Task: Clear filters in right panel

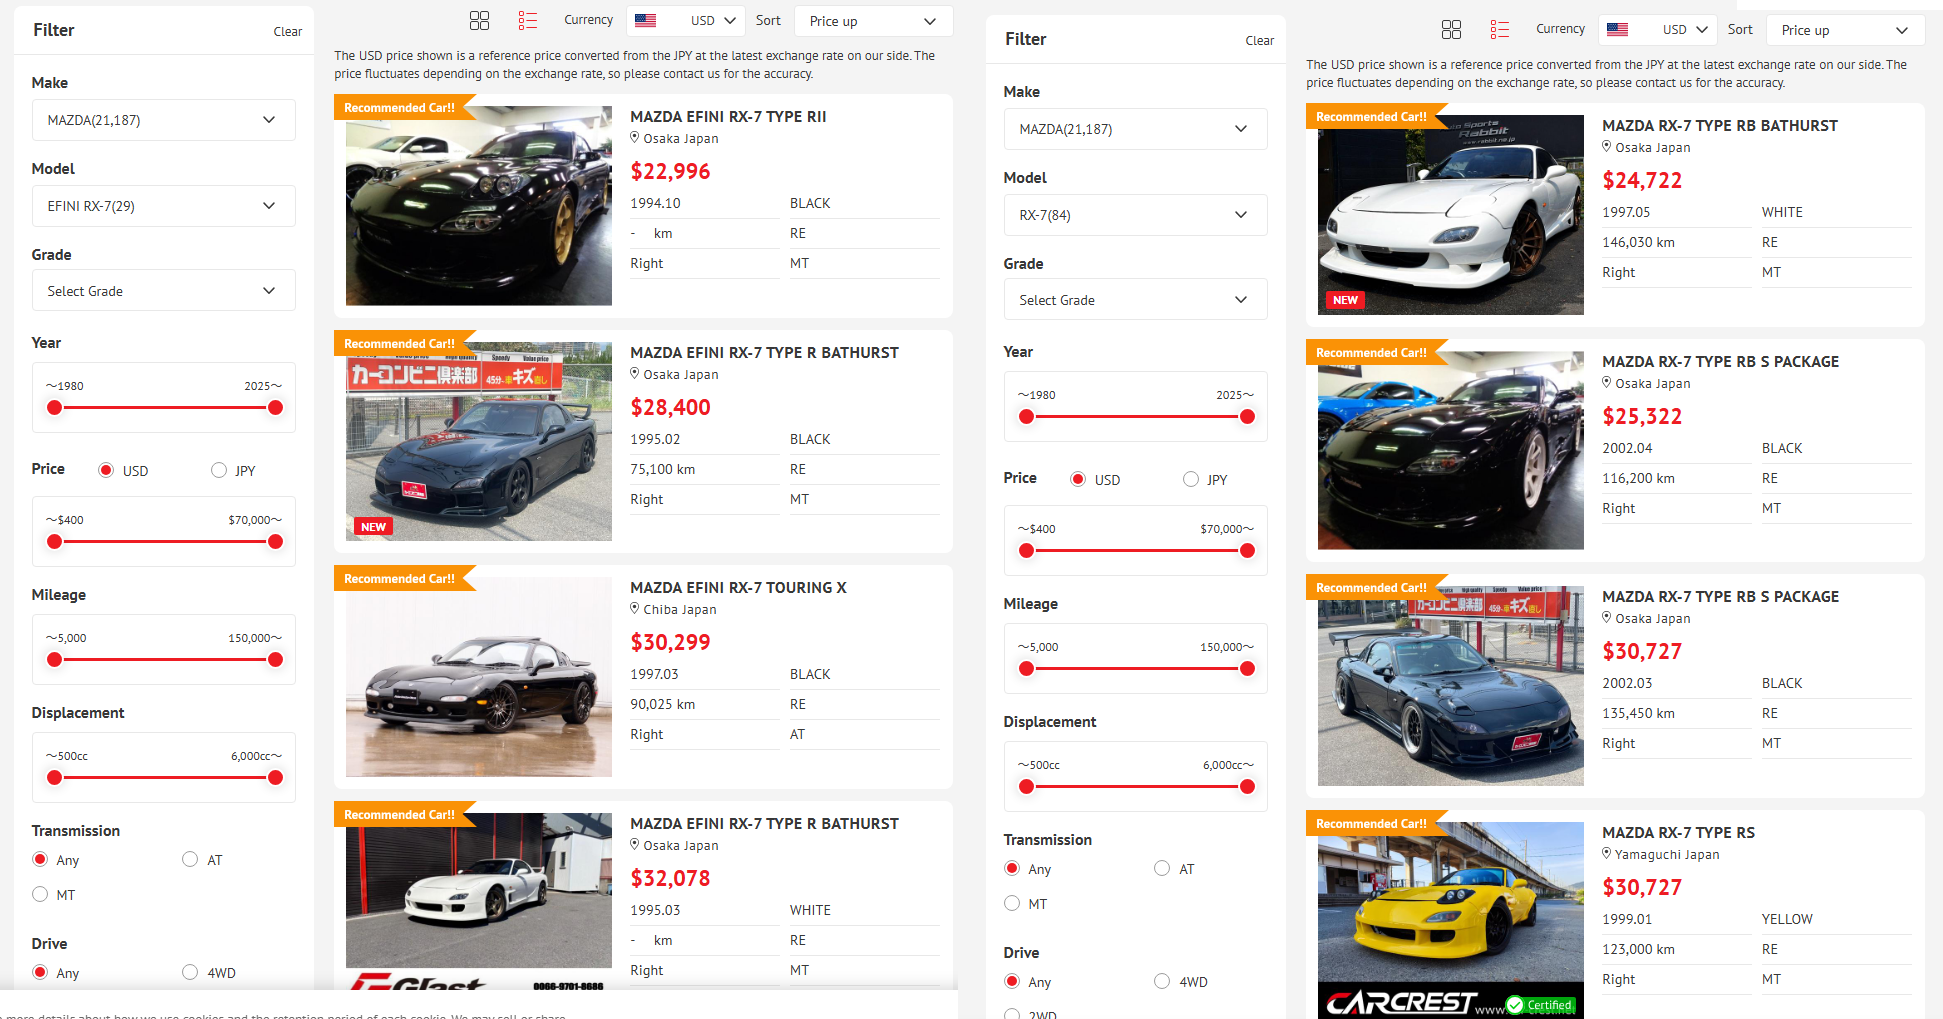Action: point(1260,40)
